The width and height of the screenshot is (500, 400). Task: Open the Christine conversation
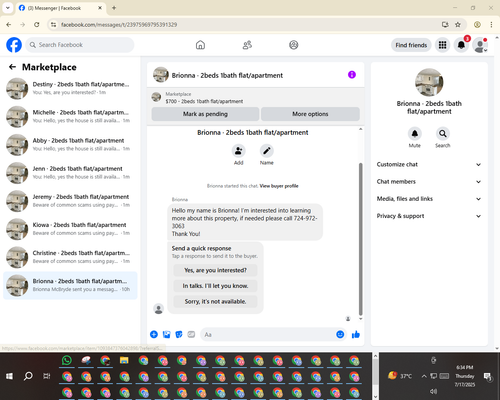pyautogui.click(x=70, y=257)
